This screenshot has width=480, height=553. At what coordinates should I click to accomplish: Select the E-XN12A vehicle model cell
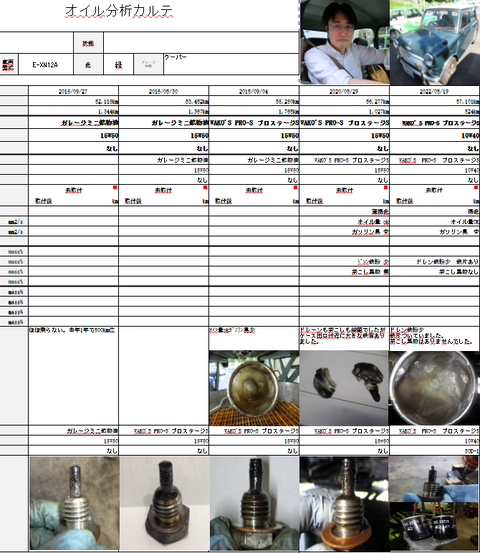(46, 65)
